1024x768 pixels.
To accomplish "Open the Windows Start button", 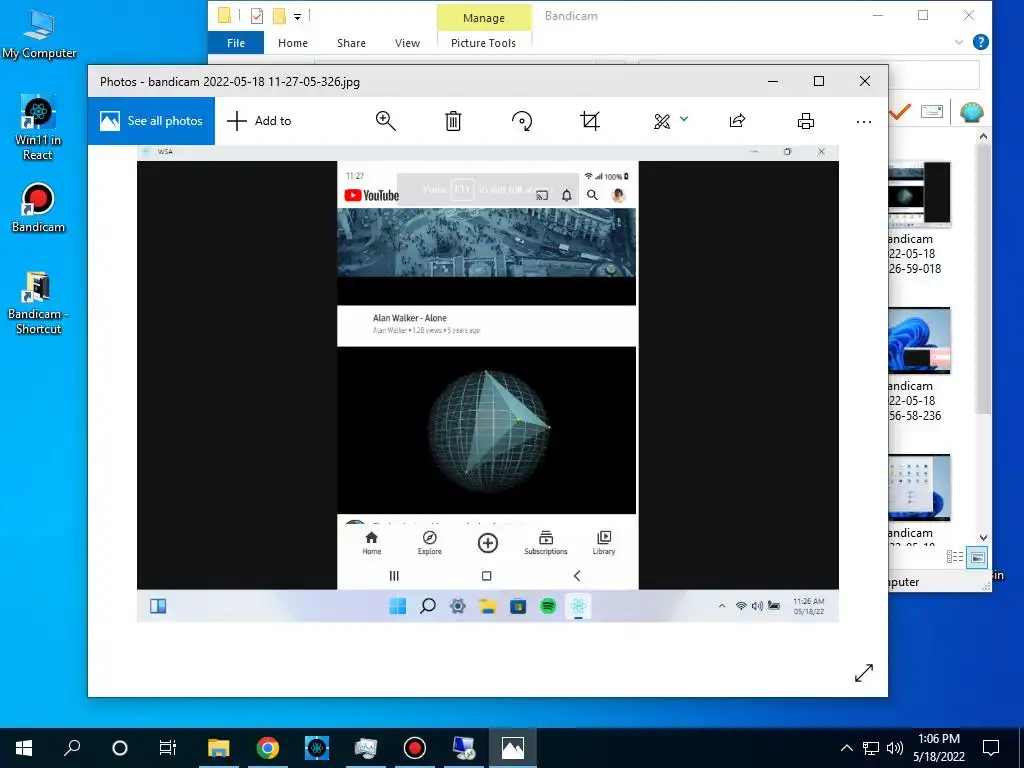I will (24, 748).
